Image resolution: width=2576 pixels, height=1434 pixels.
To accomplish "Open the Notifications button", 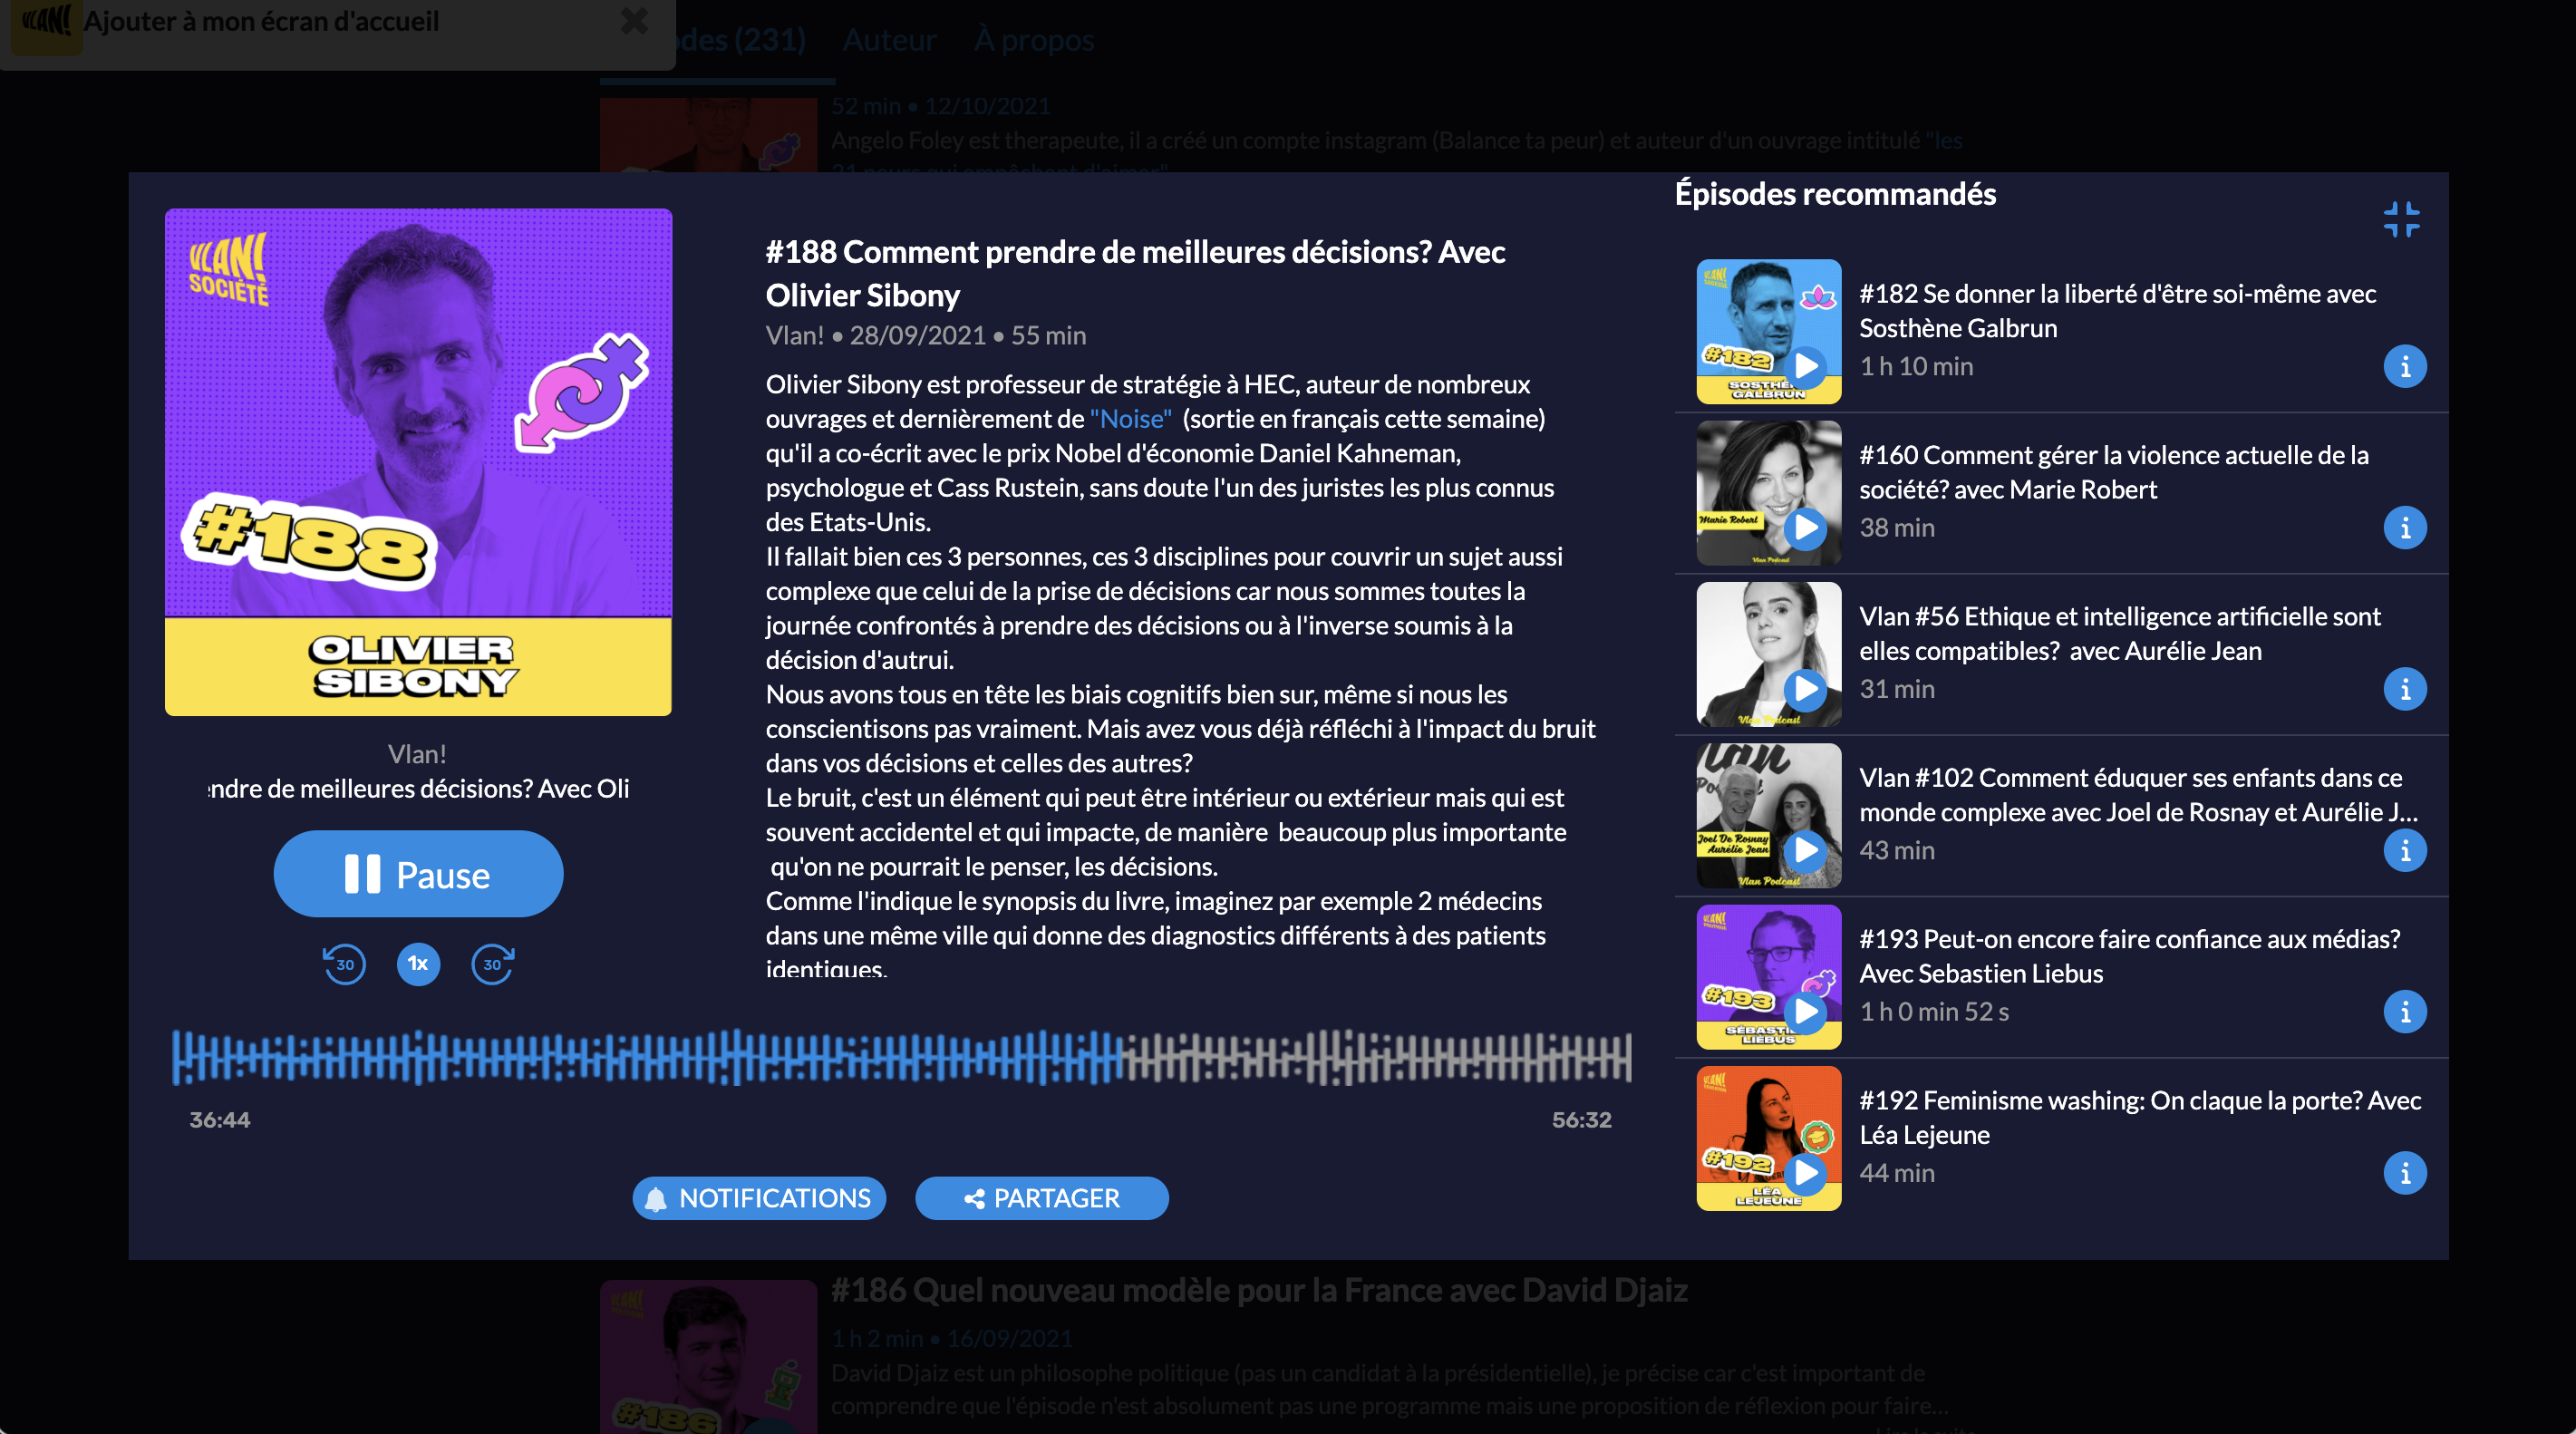I will point(759,1198).
